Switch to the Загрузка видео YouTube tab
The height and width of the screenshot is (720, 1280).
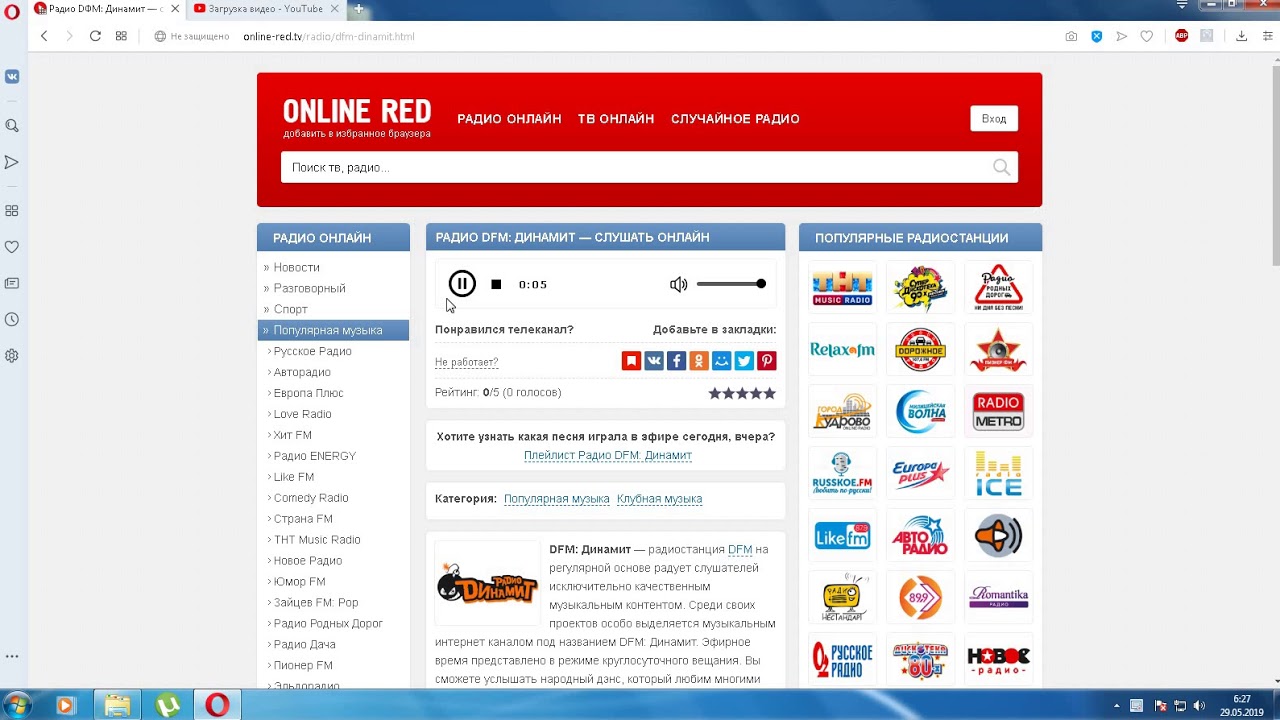[x=267, y=9]
